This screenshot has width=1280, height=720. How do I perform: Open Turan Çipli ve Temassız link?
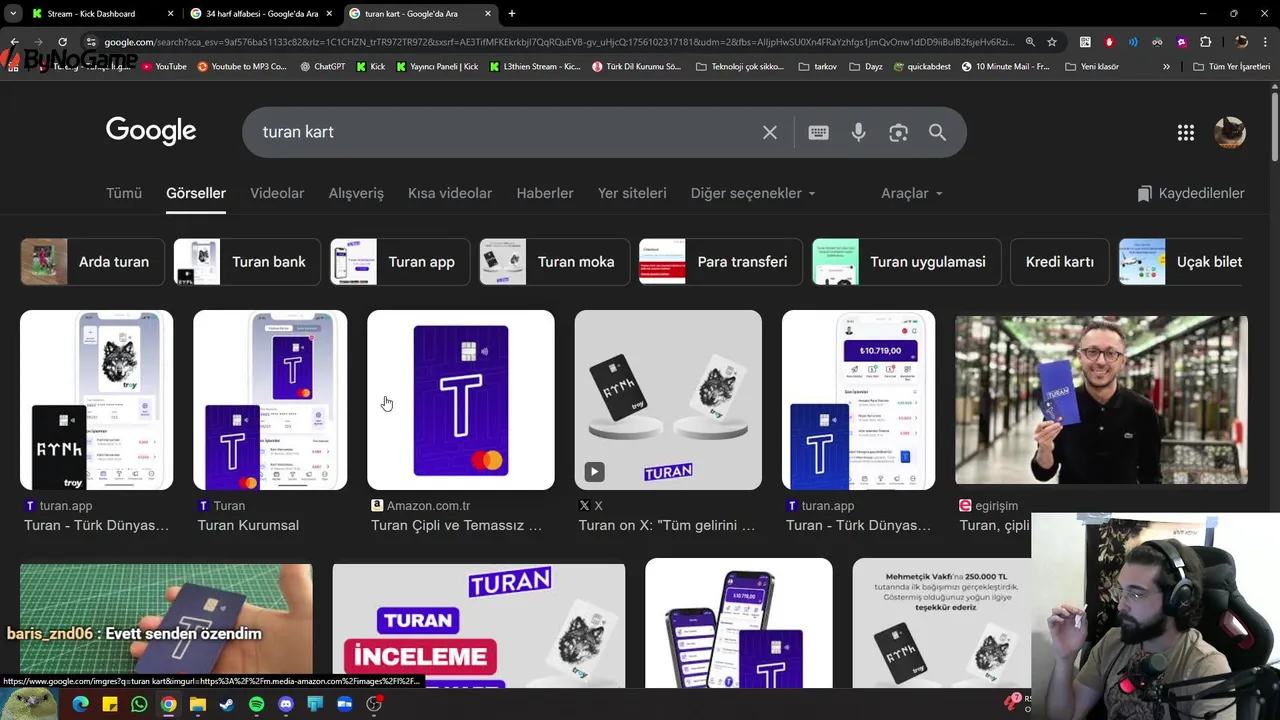click(x=456, y=525)
